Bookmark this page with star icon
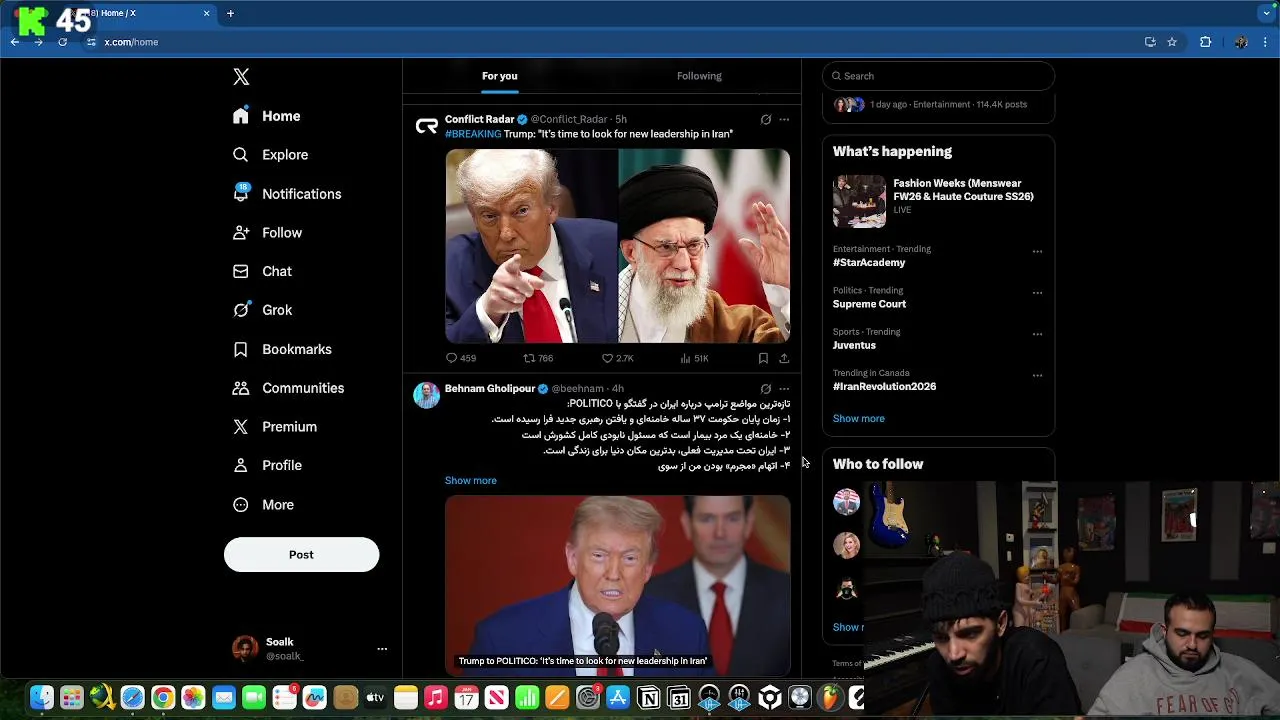The height and width of the screenshot is (720, 1280). [x=1172, y=42]
